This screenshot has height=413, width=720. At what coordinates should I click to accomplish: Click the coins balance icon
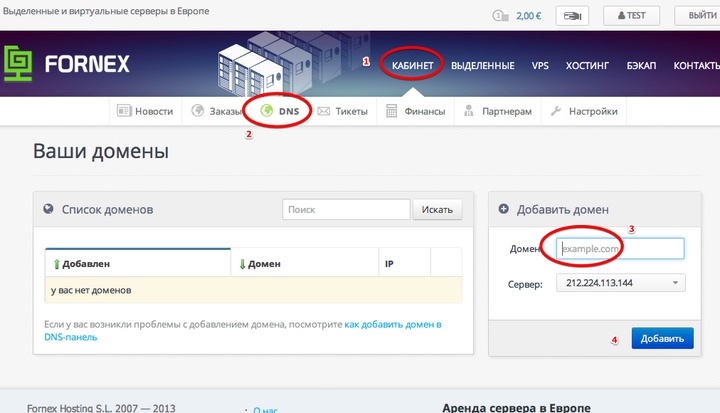tap(500, 16)
